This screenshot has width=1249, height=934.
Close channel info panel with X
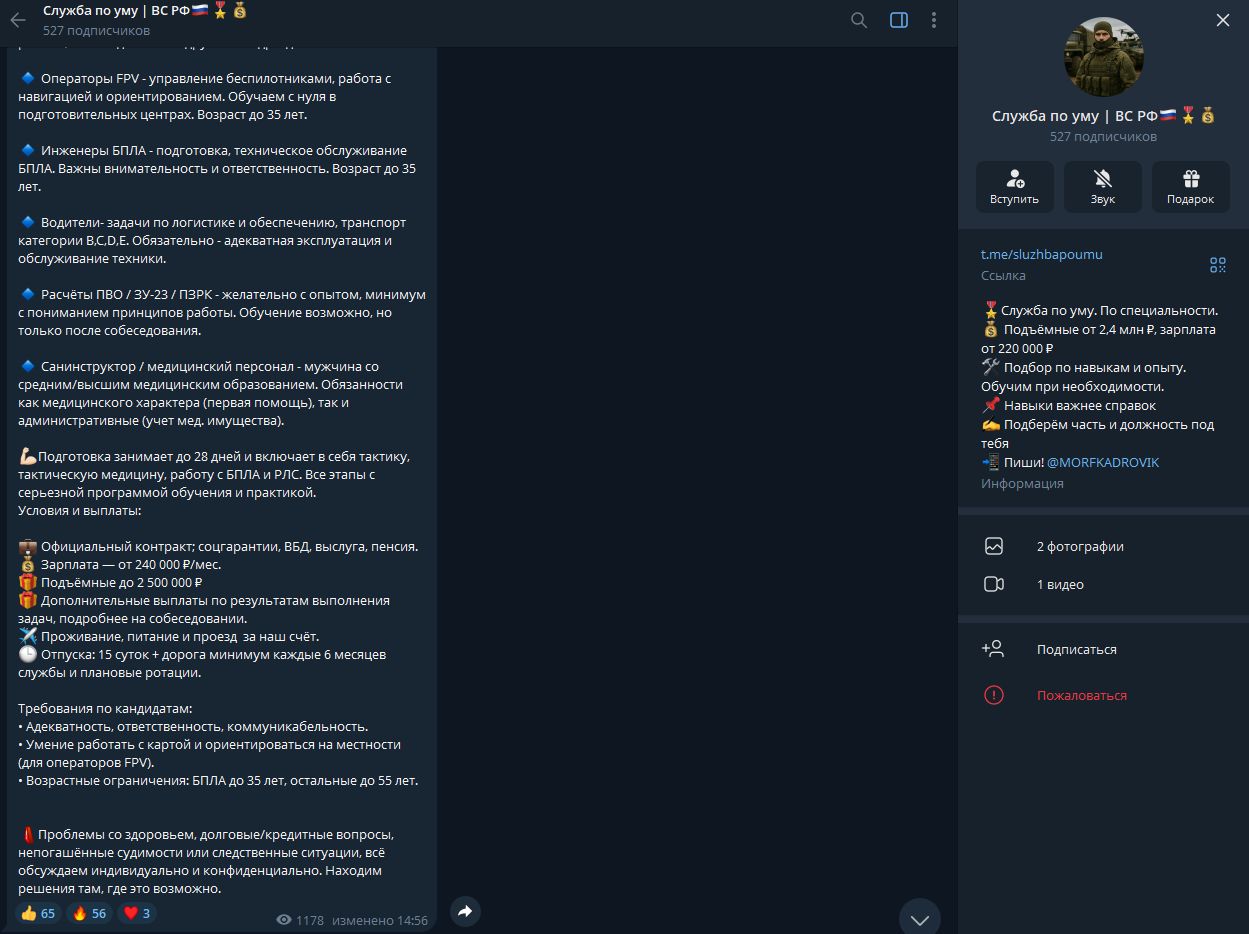1222,19
